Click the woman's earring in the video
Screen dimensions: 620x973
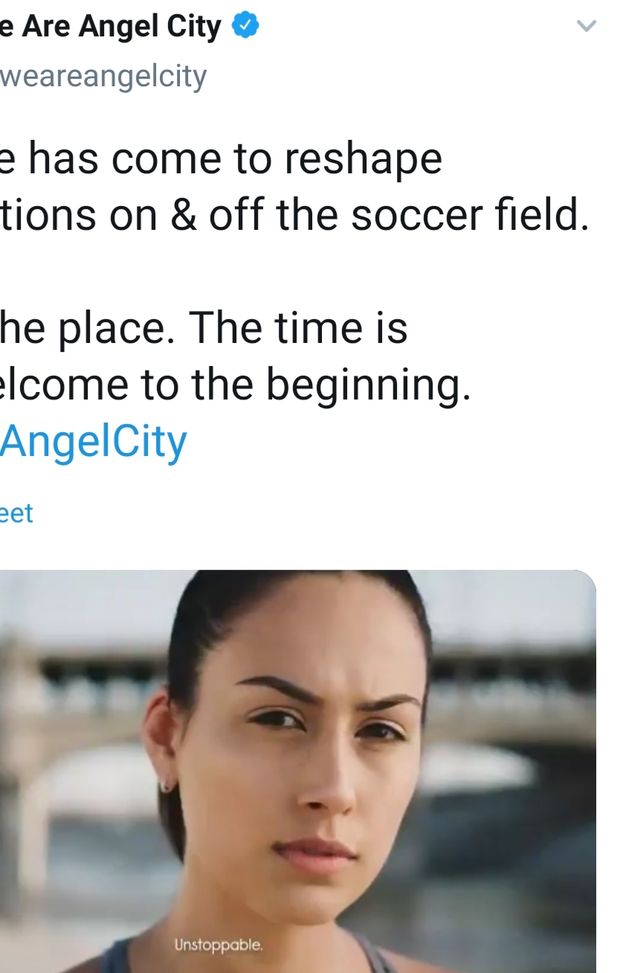tap(166, 786)
